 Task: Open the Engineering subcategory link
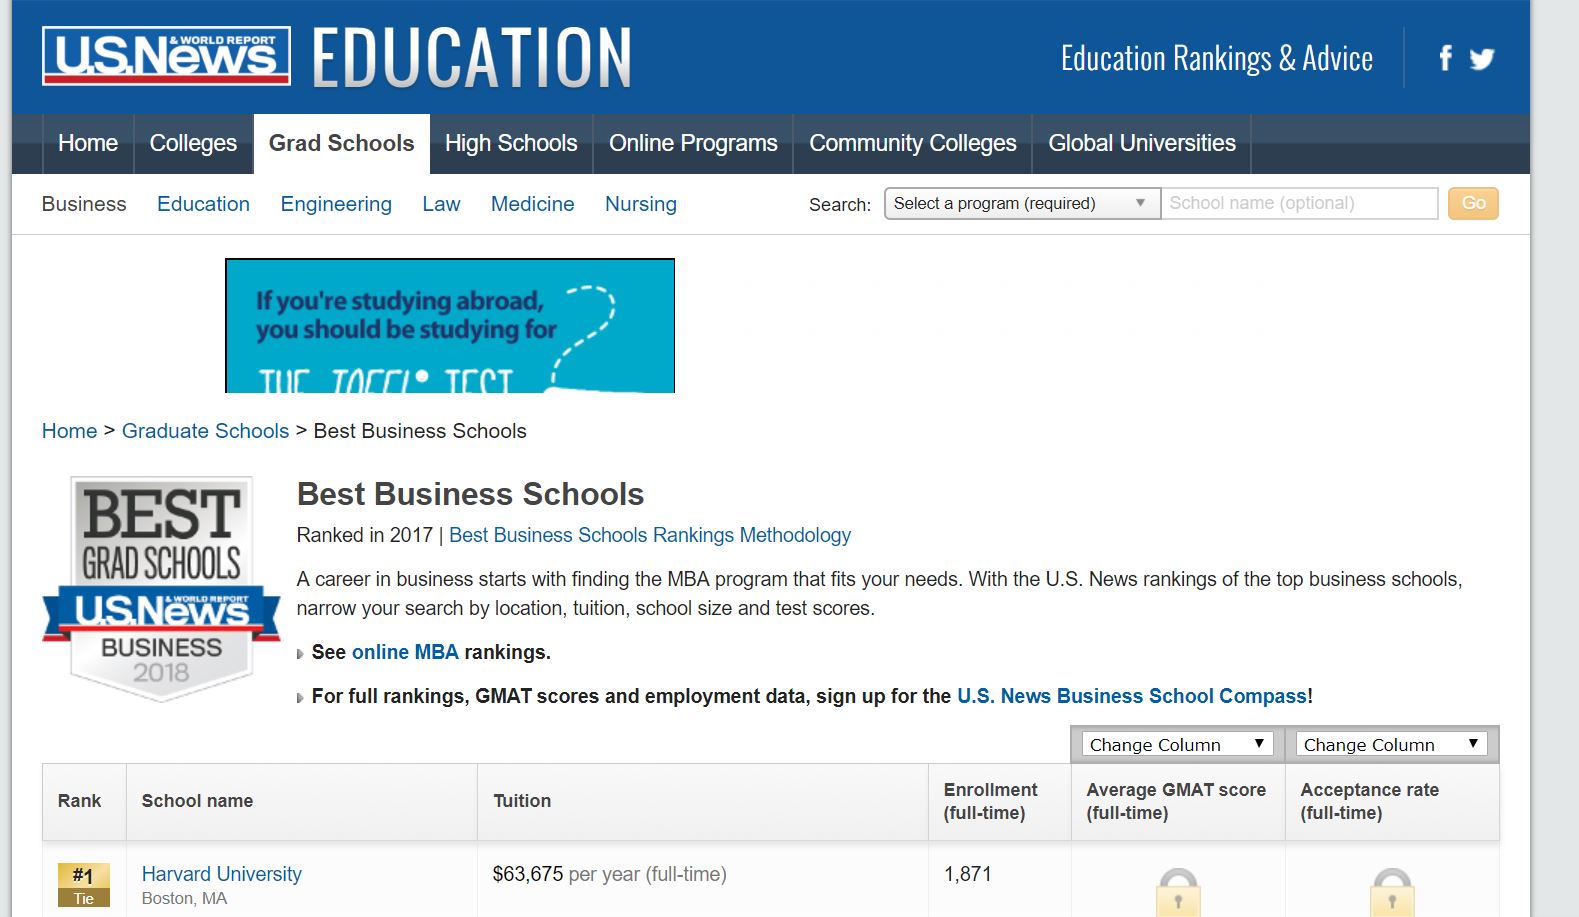click(x=336, y=204)
